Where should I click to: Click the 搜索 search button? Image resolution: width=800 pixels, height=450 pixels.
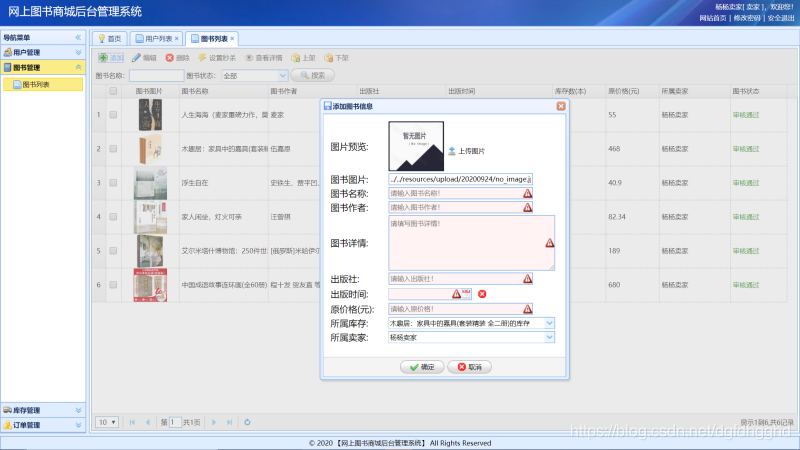pyautogui.click(x=312, y=75)
